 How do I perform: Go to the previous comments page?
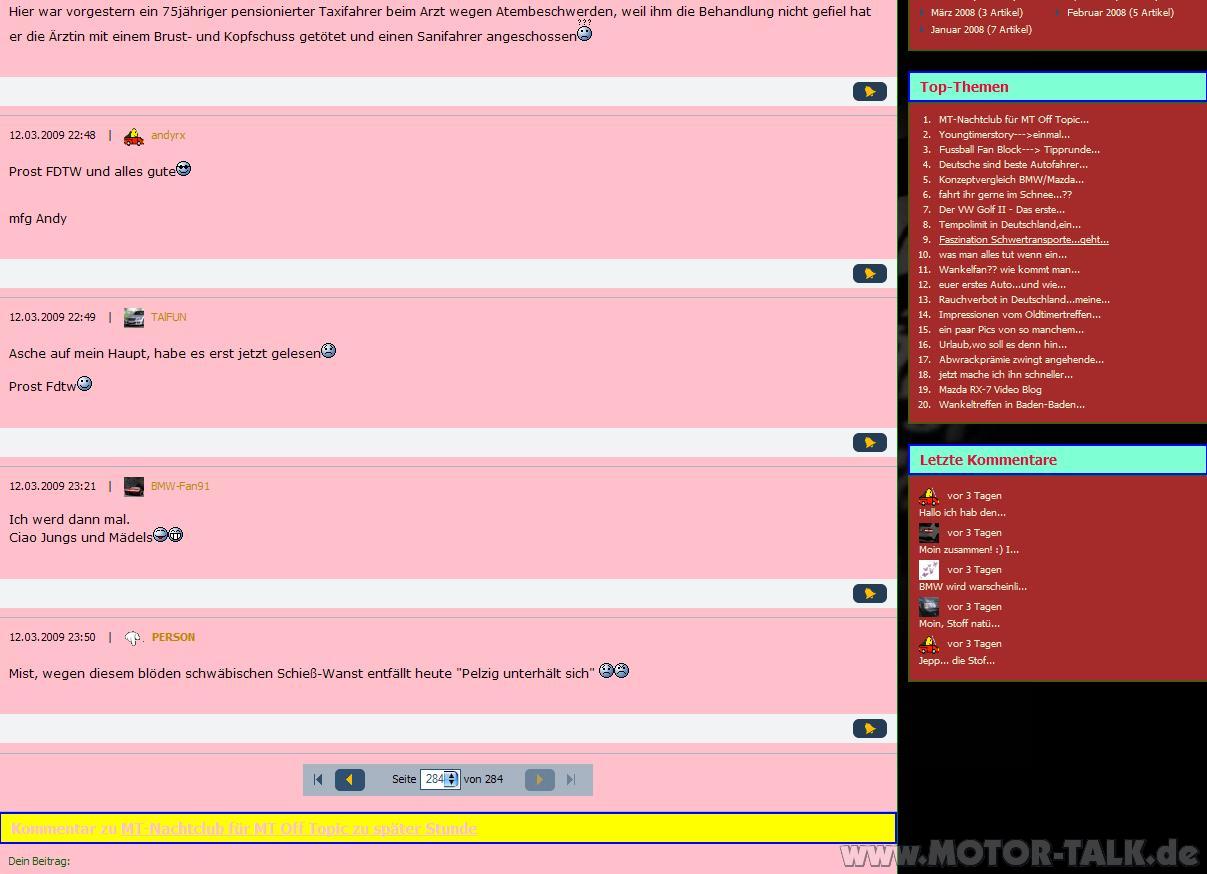[350, 780]
